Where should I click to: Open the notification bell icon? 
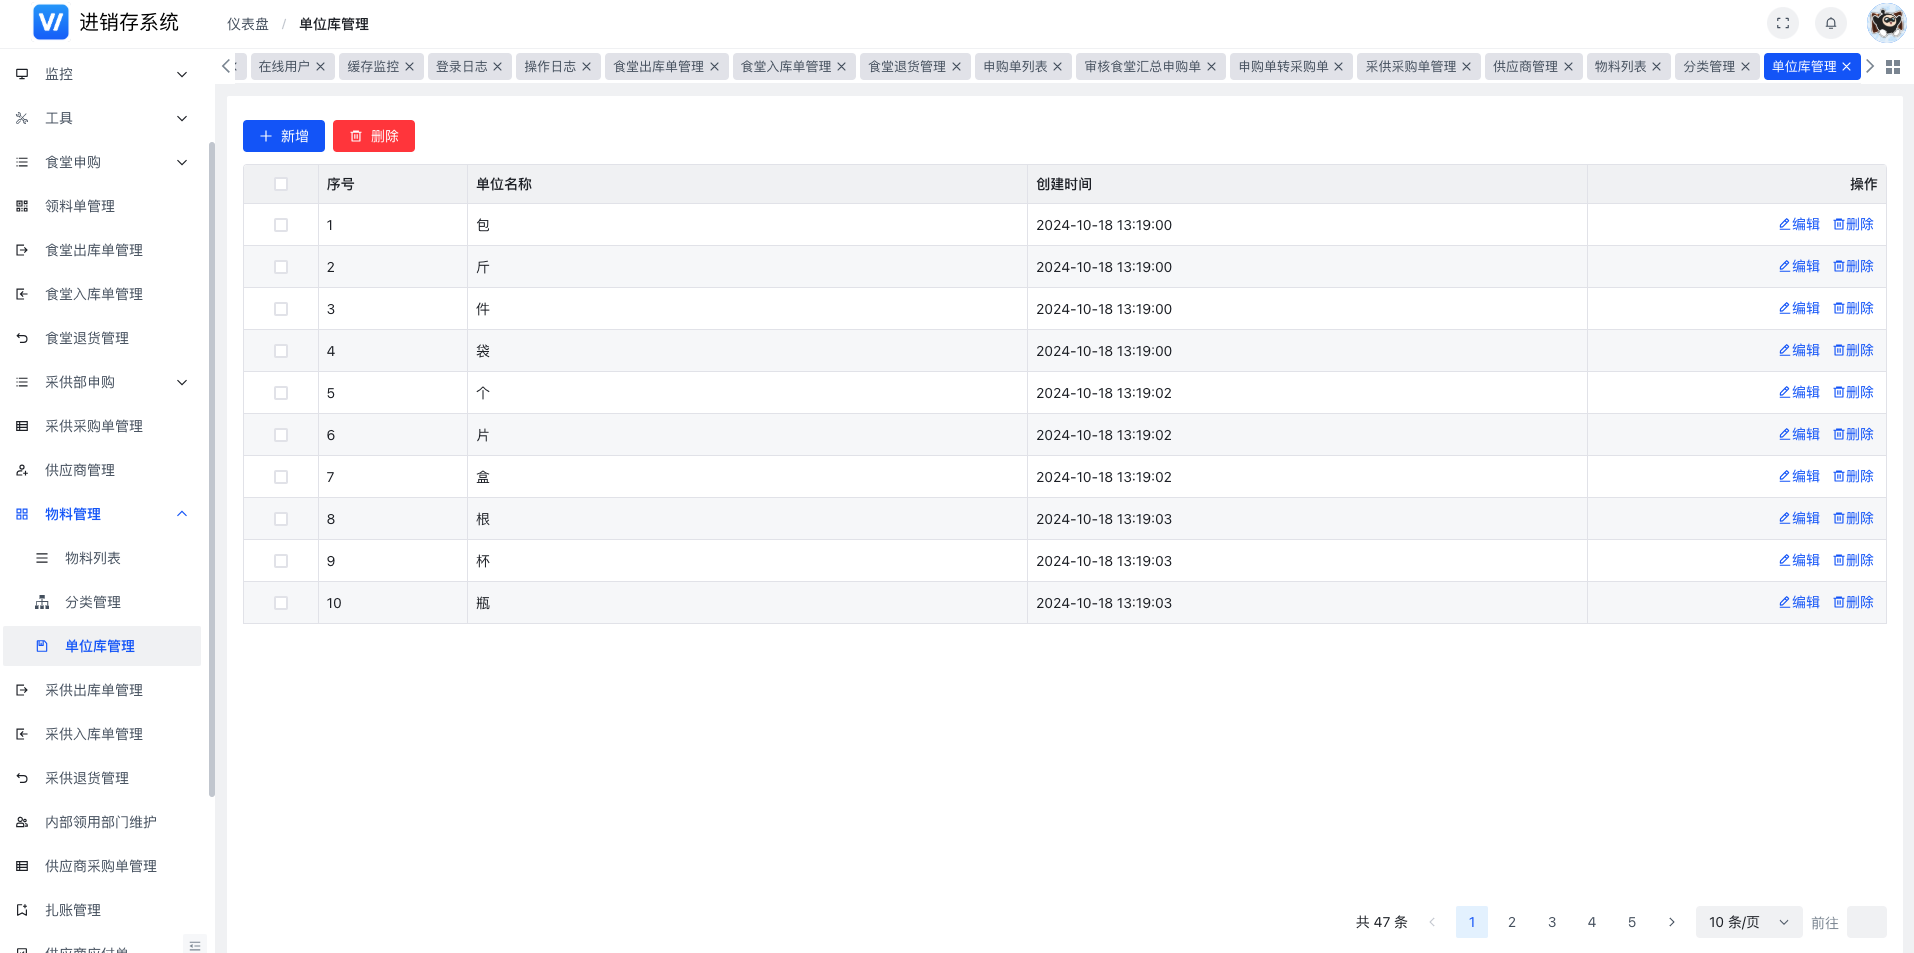click(1831, 23)
